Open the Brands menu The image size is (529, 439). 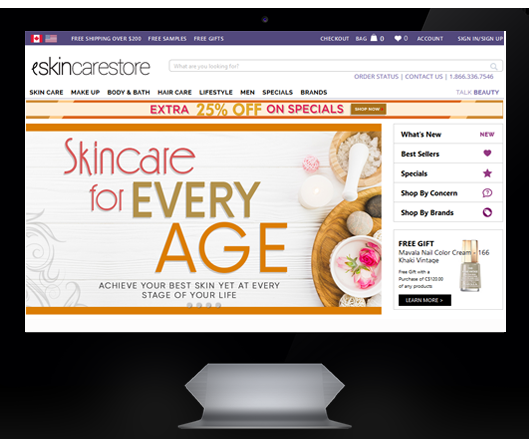point(314,92)
